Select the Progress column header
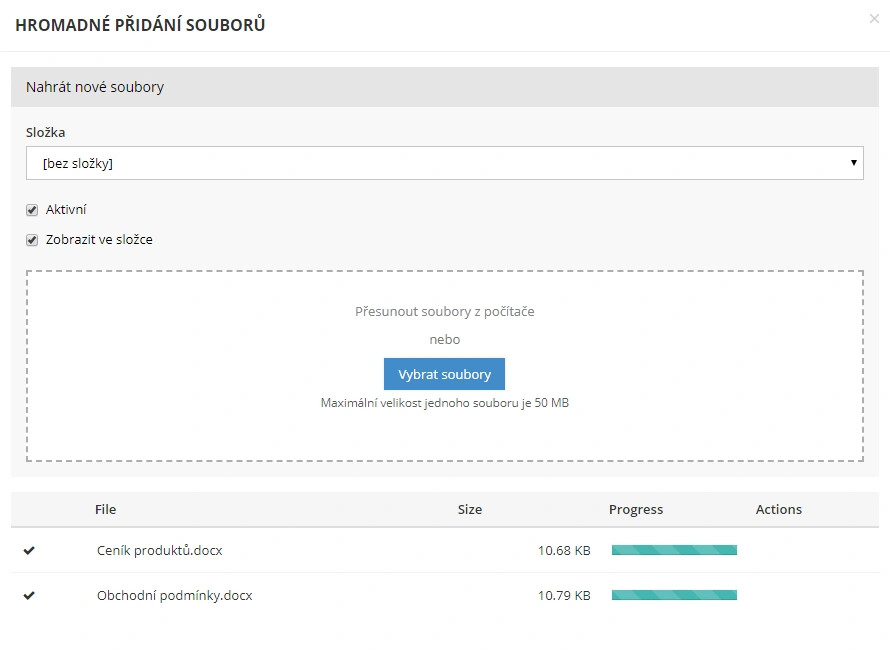Viewport: 890px width, 650px height. 635,509
